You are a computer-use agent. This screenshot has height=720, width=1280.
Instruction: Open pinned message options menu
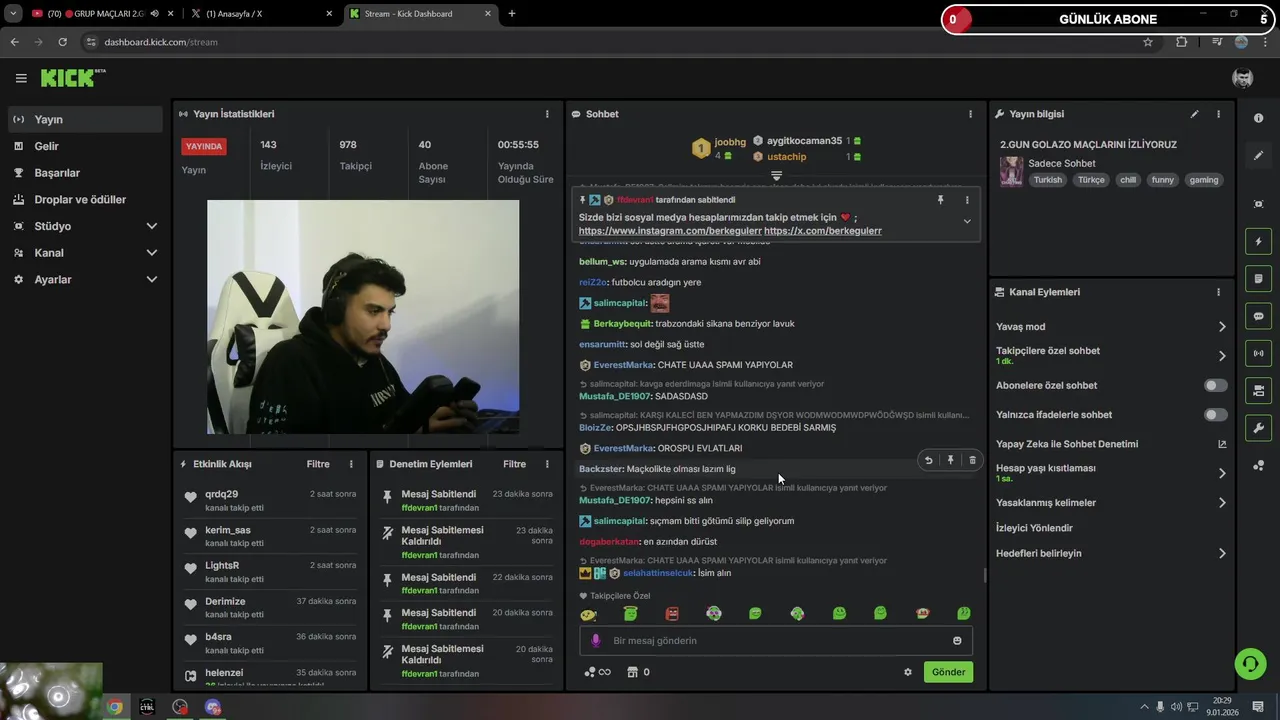coord(967,200)
